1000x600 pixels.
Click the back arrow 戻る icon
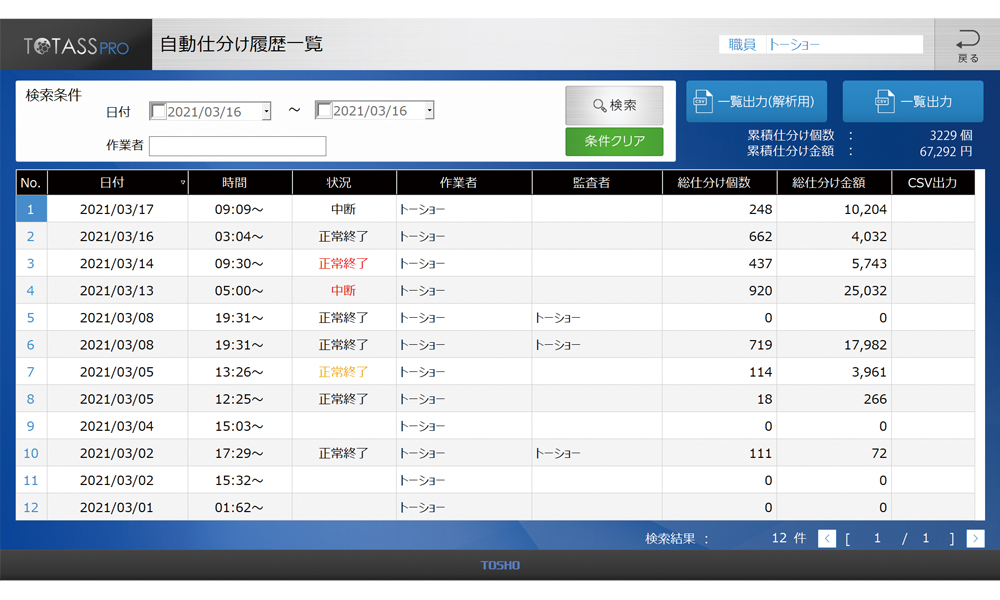coord(967,45)
